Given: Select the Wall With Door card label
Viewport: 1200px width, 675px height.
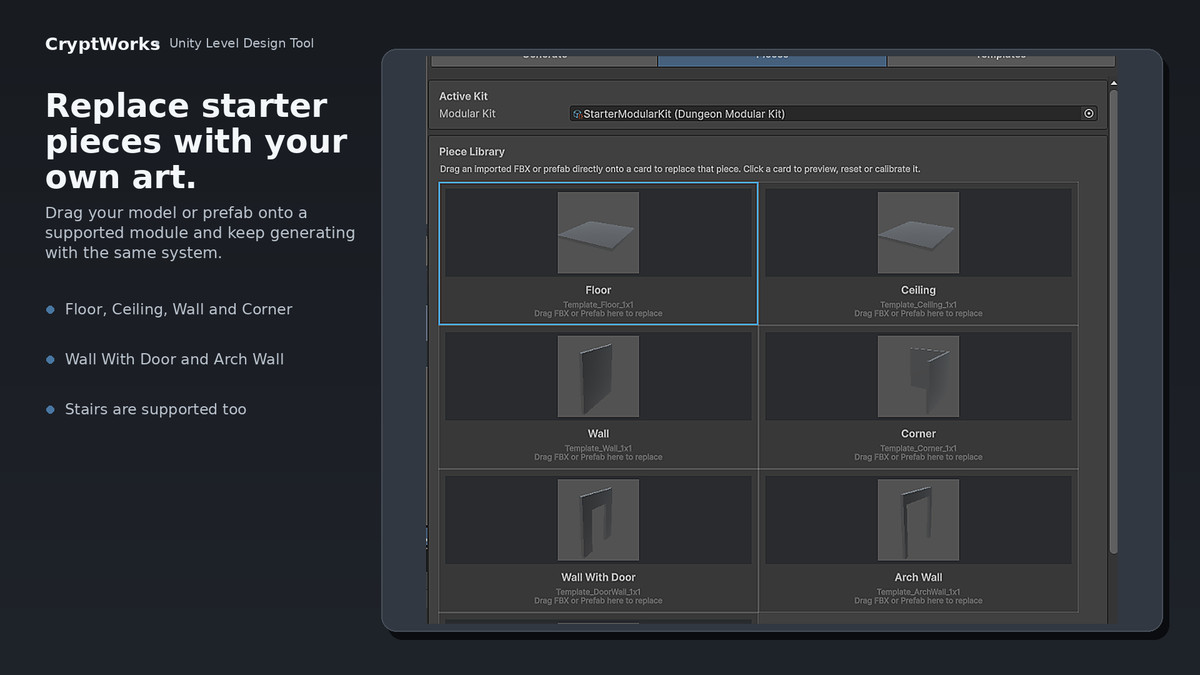Looking at the screenshot, I should pyautogui.click(x=598, y=577).
